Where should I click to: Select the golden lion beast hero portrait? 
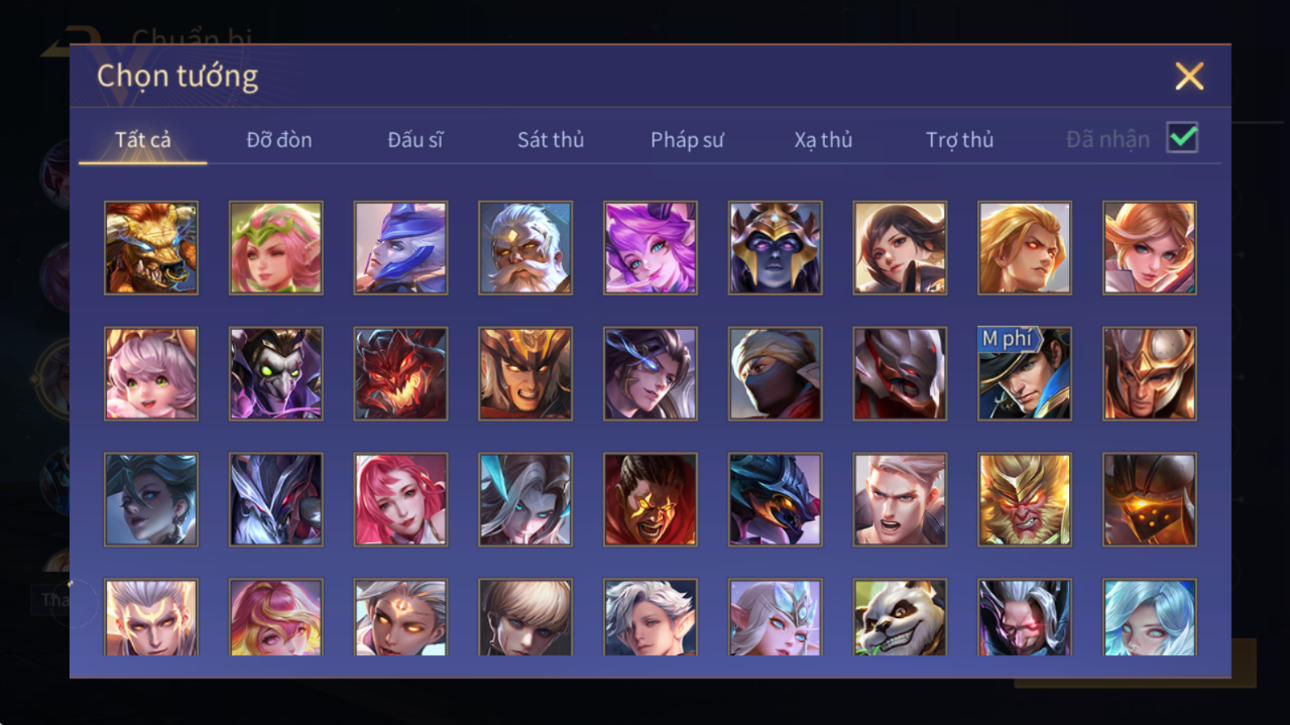pyautogui.click(x=151, y=248)
